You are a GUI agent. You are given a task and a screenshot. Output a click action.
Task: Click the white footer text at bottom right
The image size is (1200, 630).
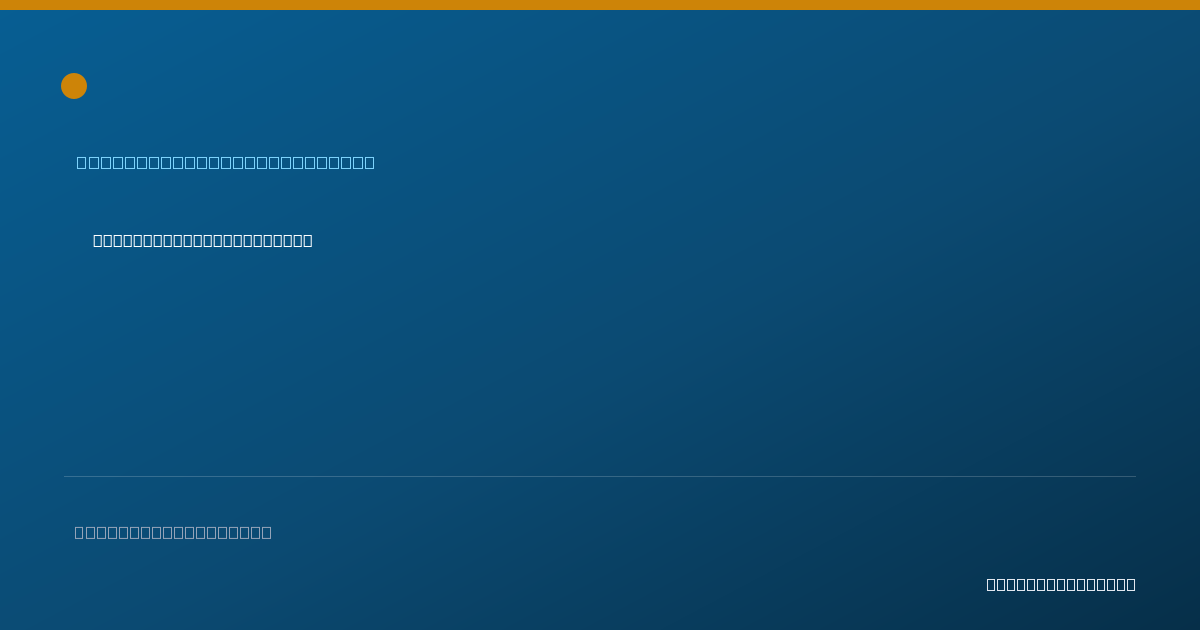[x=1061, y=584]
